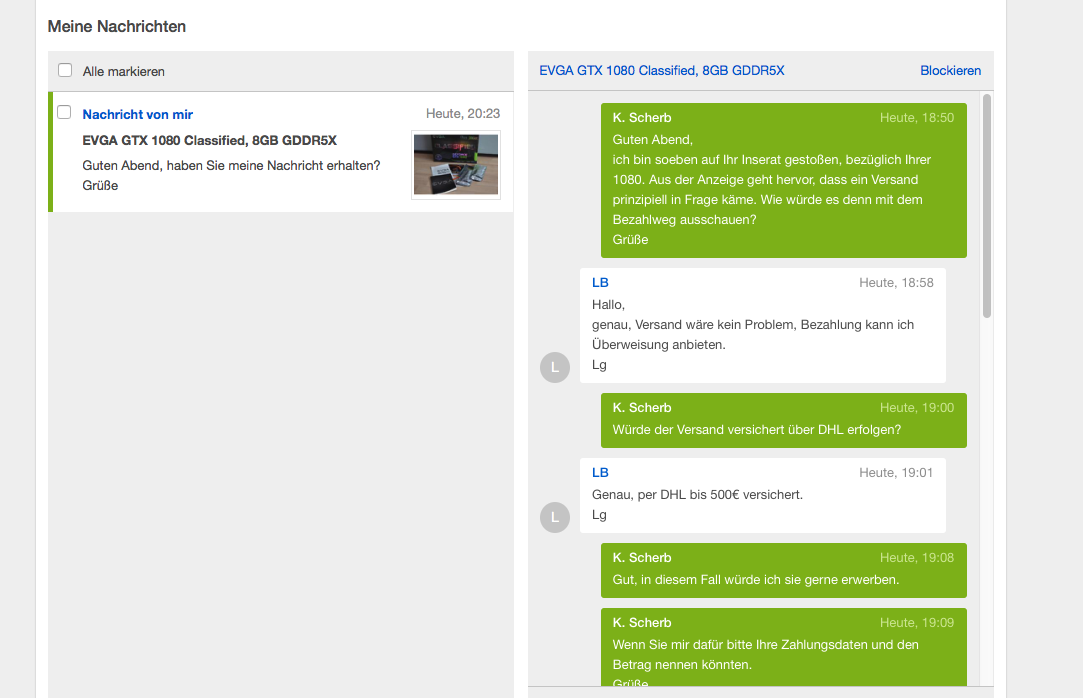Image resolution: width=1083 pixels, height=698 pixels.
Task: Click the message 'Gut, in diesem Fall würde ich sie gerne erwerben.'
Action: 756,579
